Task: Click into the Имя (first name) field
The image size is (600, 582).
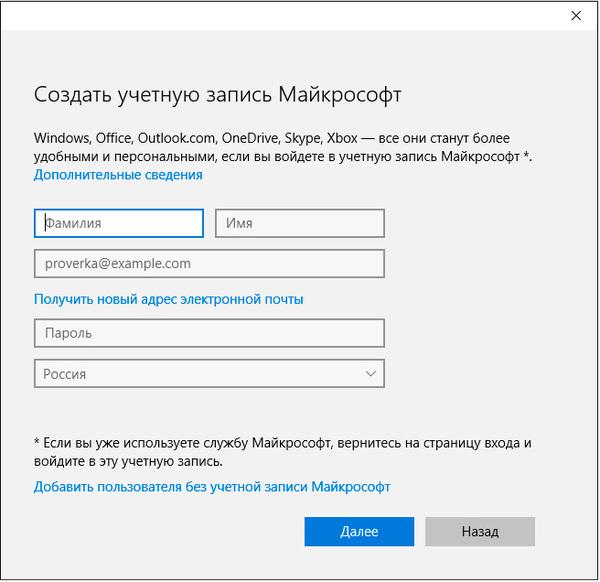Action: click(x=300, y=223)
